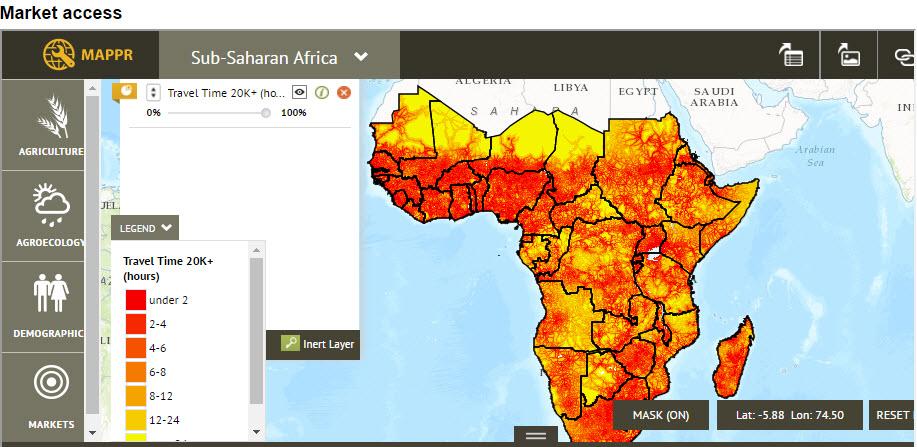Screen dimensions: 917x447
Task: Click the share link chain icon
Action: point(901,56)
